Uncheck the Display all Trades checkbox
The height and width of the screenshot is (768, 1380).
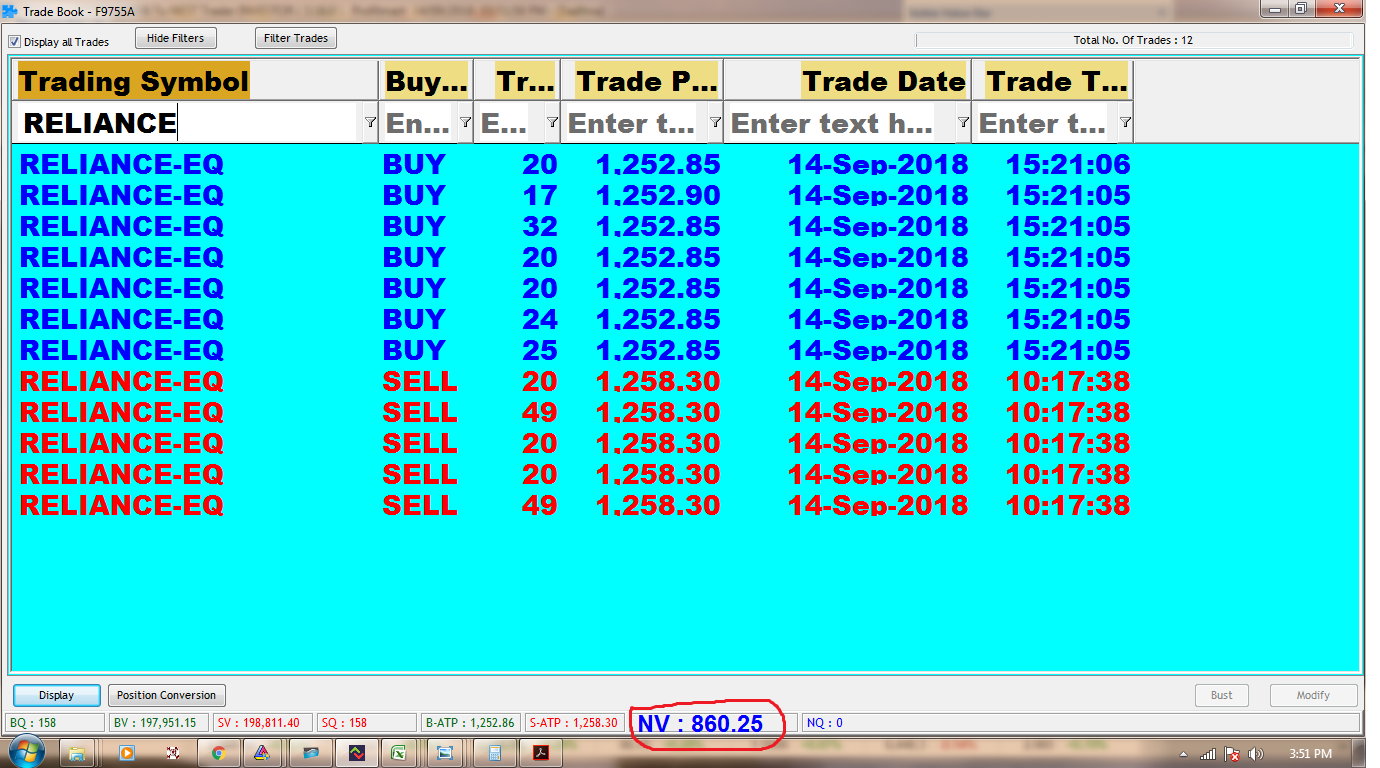tap(15, 42)
